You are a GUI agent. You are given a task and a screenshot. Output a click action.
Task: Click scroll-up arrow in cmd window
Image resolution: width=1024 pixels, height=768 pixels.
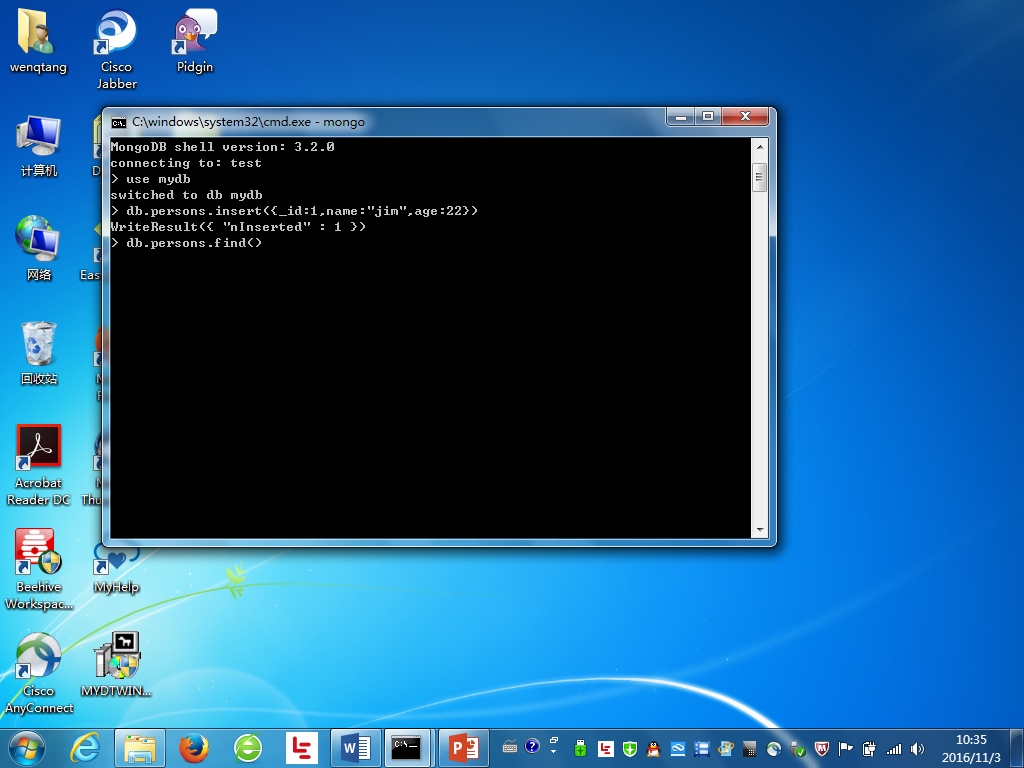pyautogui.click(x=759, y=146)
